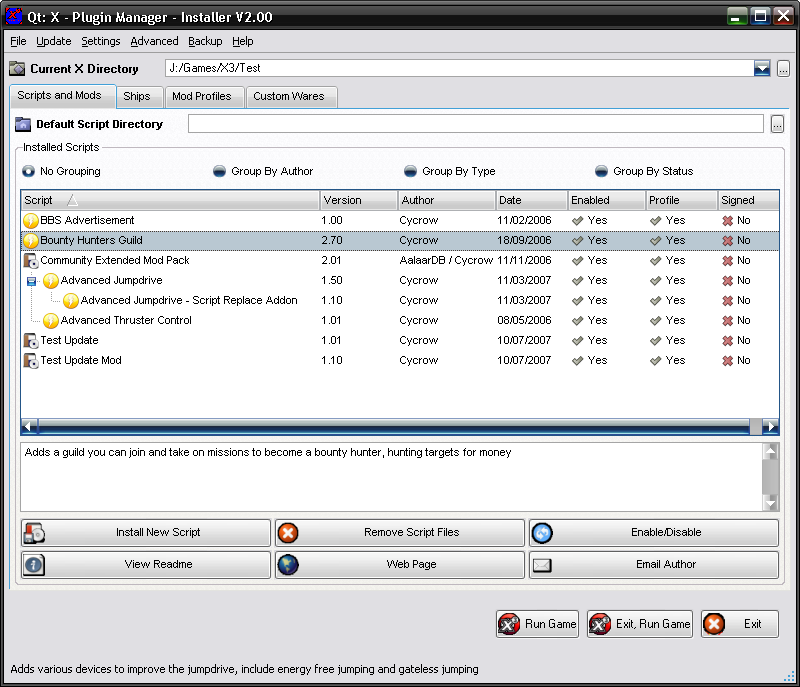This screenshot has height=687, width=800.
Task: Select Group By Status option
Action: [601, 171]
